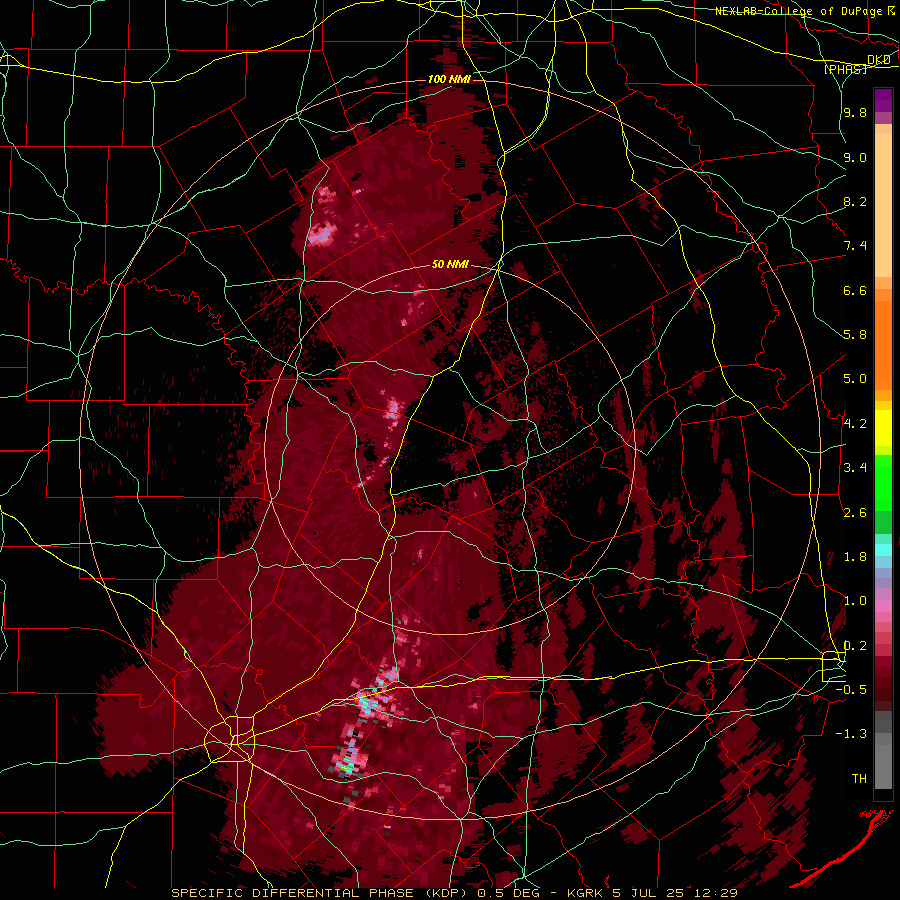Pick the cyan segment of color bar
Viewport: 900px width, 900px height.
pyautogui.click(x=883, y=550)
